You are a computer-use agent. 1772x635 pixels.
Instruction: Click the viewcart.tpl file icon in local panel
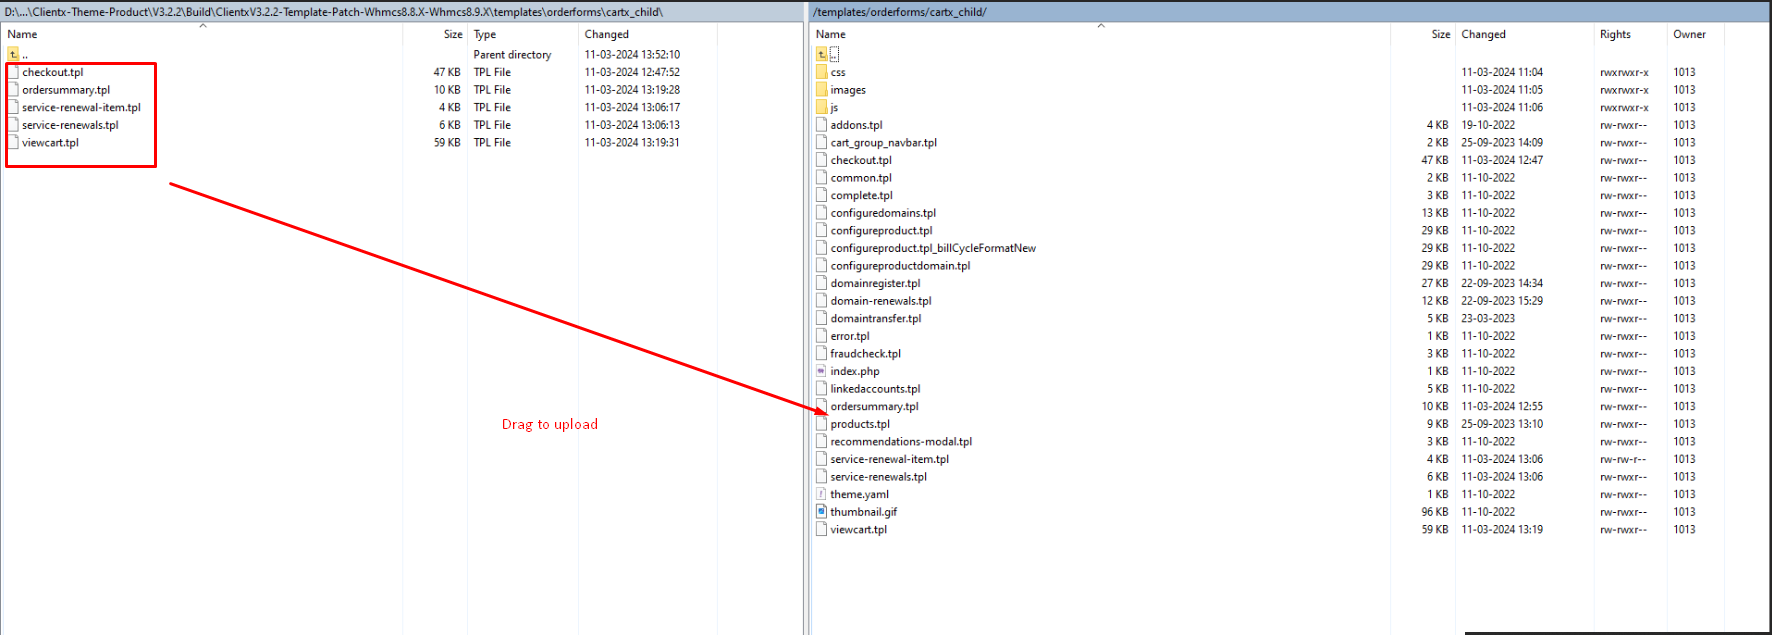tap(13, 143)
